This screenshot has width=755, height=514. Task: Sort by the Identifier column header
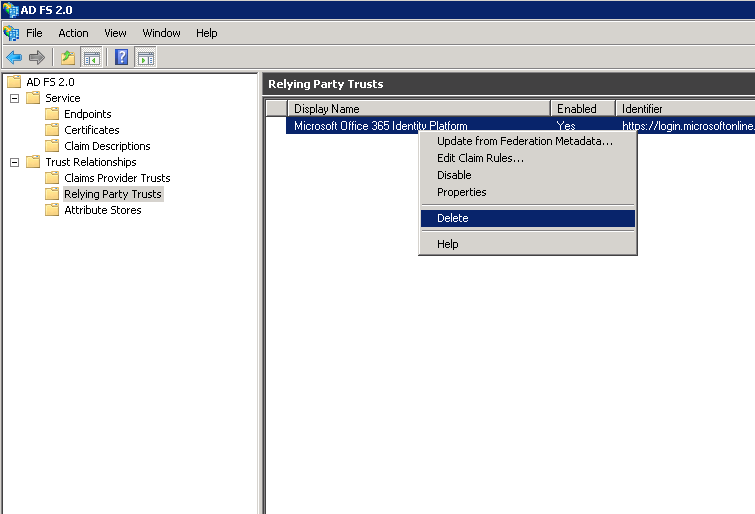tap(686, 109)
